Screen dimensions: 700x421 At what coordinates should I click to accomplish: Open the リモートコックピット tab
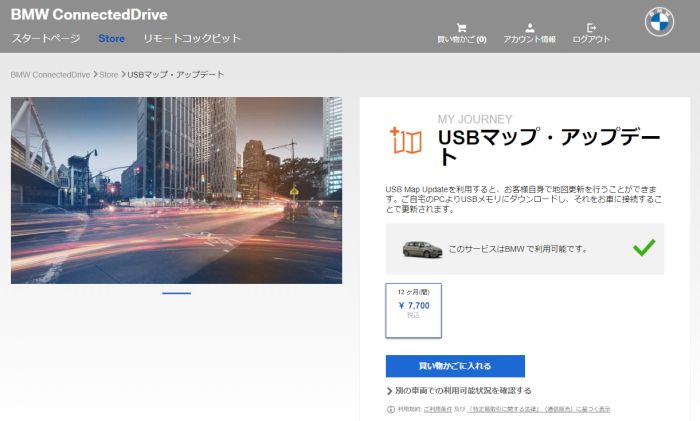(192, 38)
